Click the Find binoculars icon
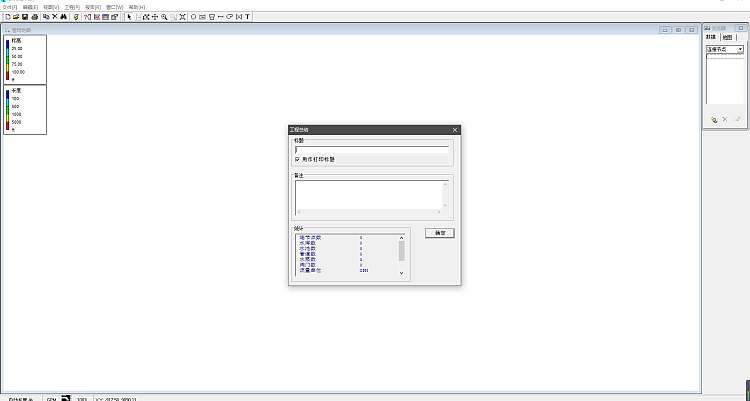This screenshot has height=401, width=750. tap(62, 17)
